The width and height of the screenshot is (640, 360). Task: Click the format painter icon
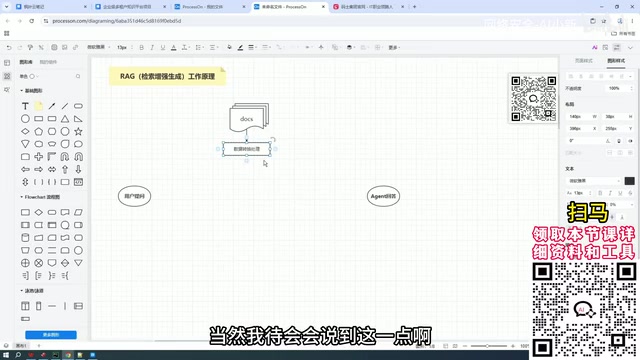point(30,47)
